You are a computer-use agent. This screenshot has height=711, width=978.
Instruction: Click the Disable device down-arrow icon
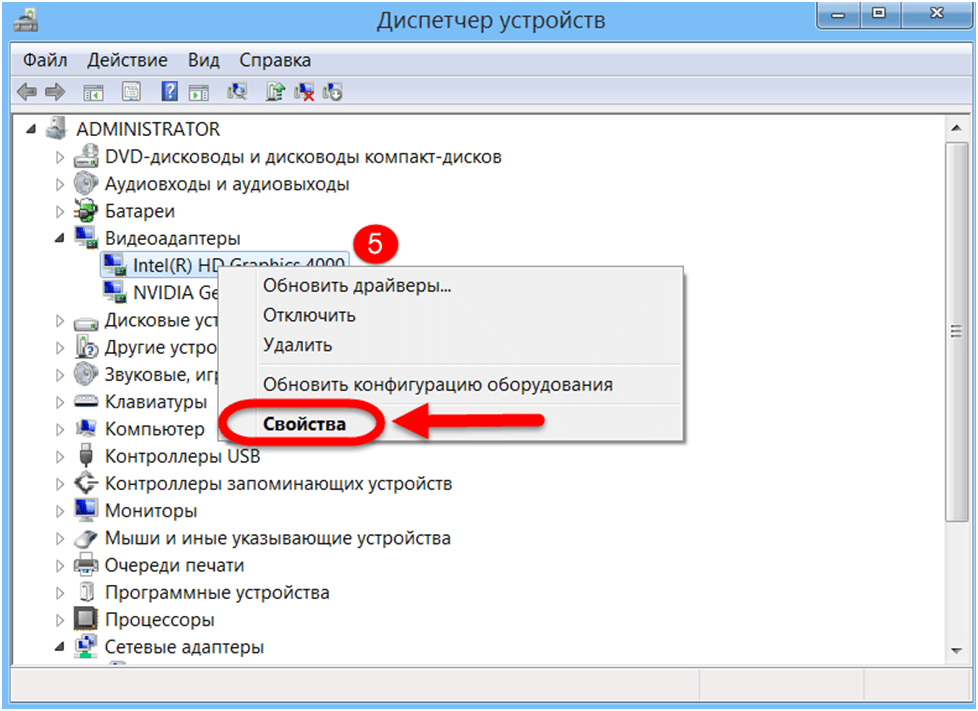pos(332,92)
